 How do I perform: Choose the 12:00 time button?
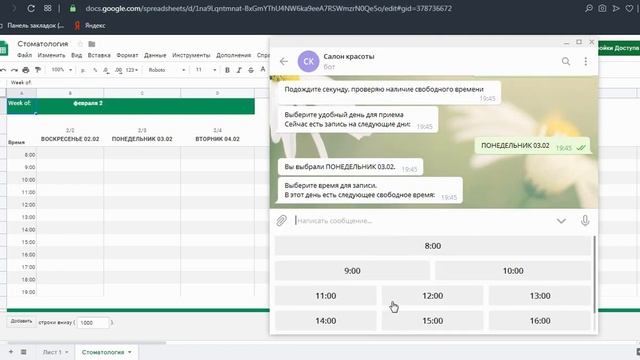(x=433, y=296)
